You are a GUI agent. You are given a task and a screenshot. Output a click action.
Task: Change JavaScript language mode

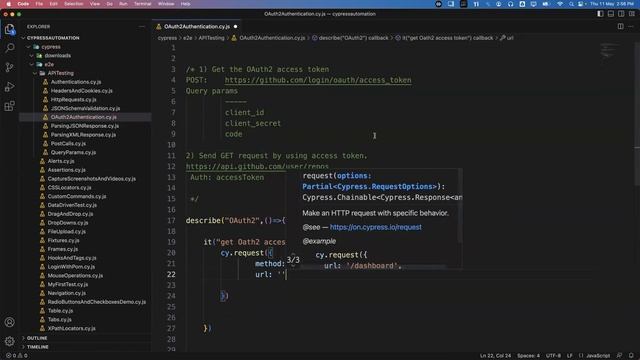click(598, 356)
